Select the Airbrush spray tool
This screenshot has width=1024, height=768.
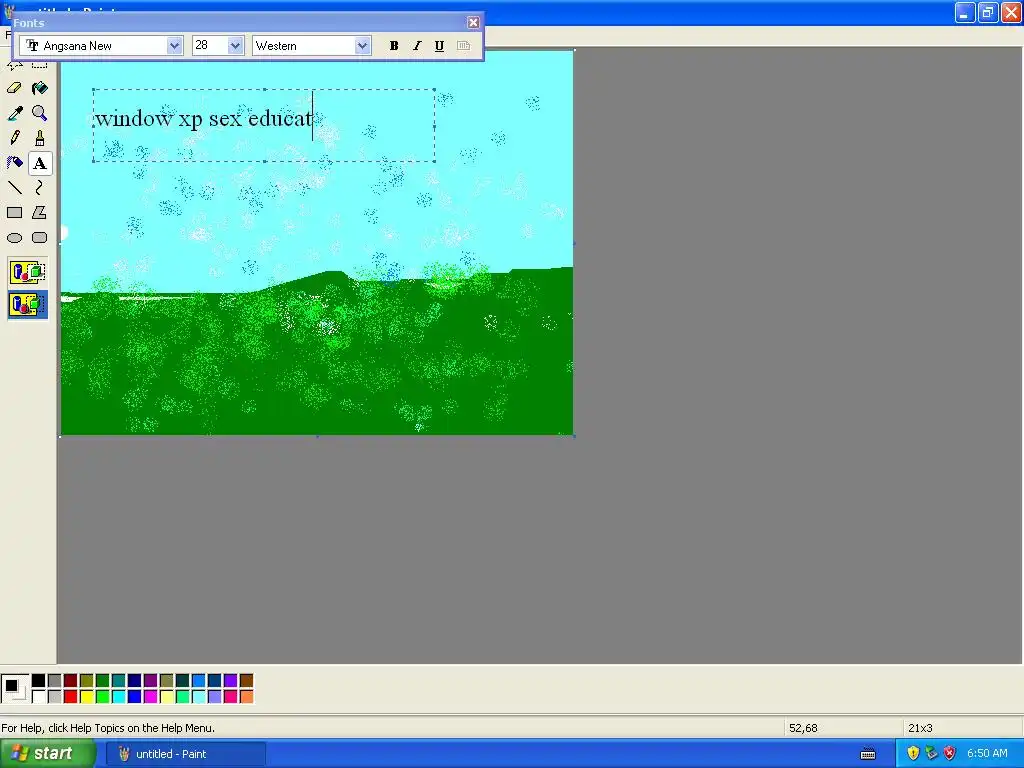[14, 163]
